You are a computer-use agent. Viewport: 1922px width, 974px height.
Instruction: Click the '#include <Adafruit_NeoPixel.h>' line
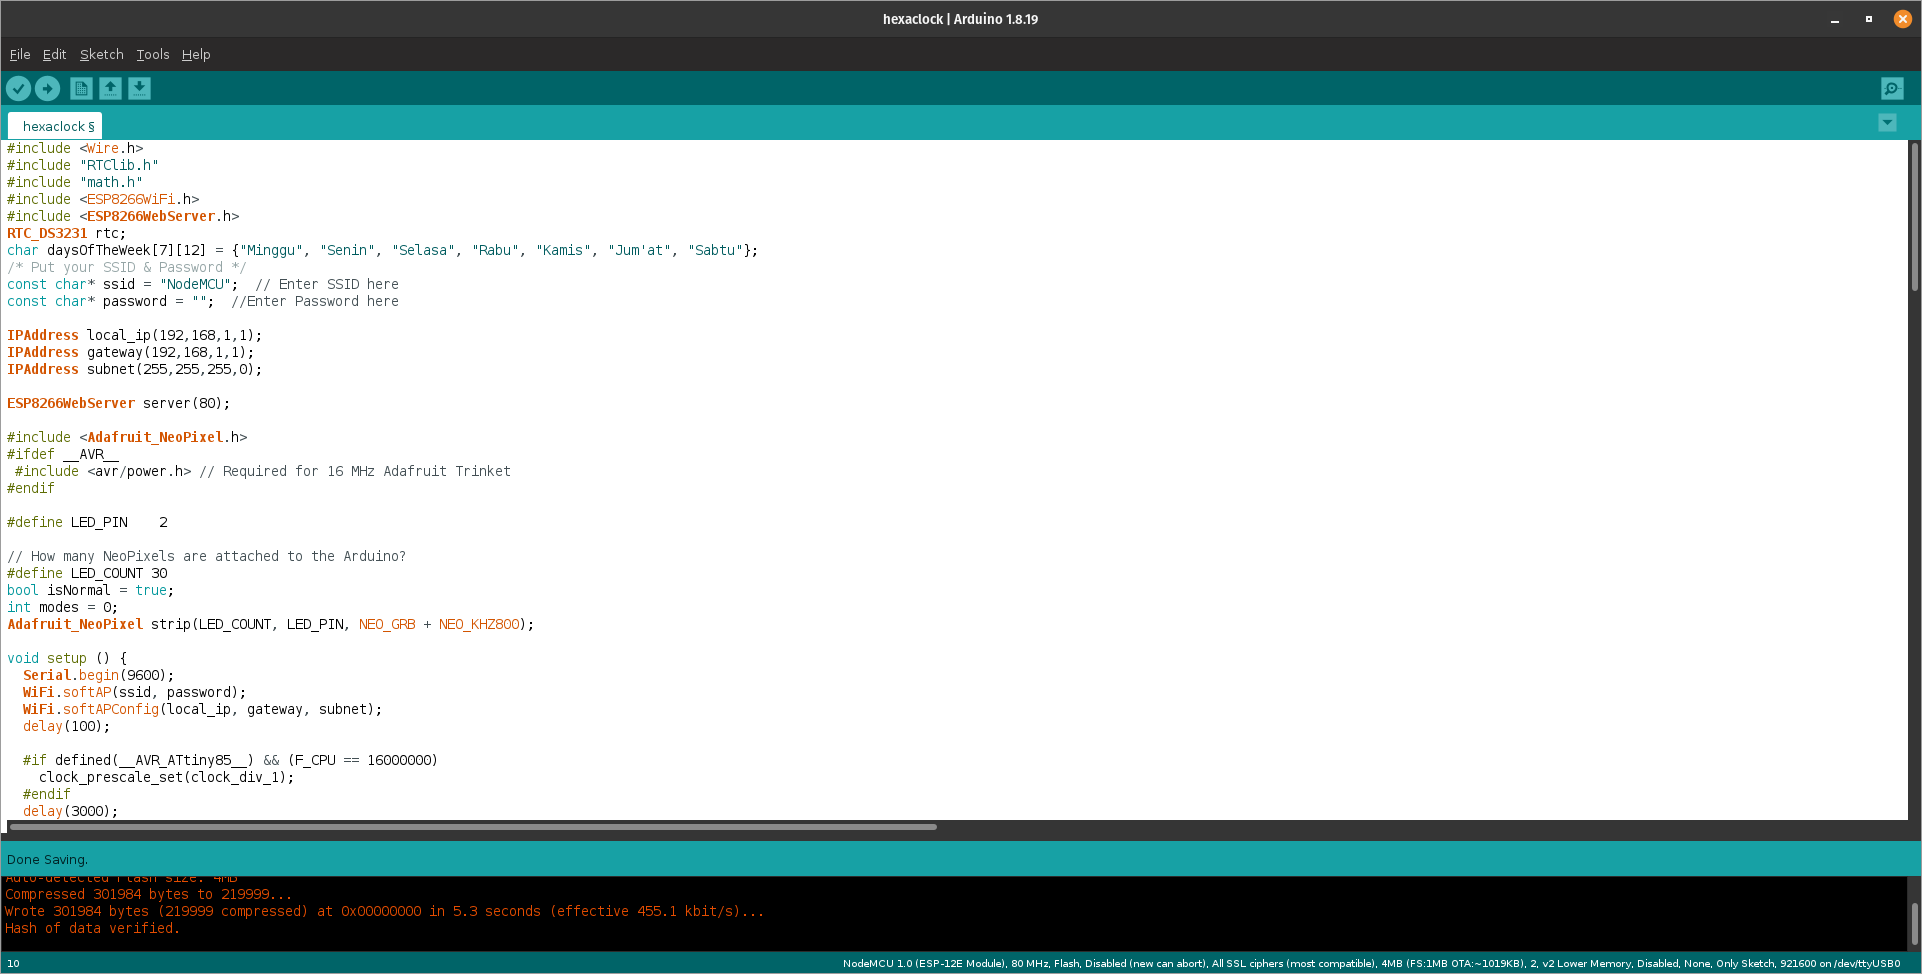[127, 438]
